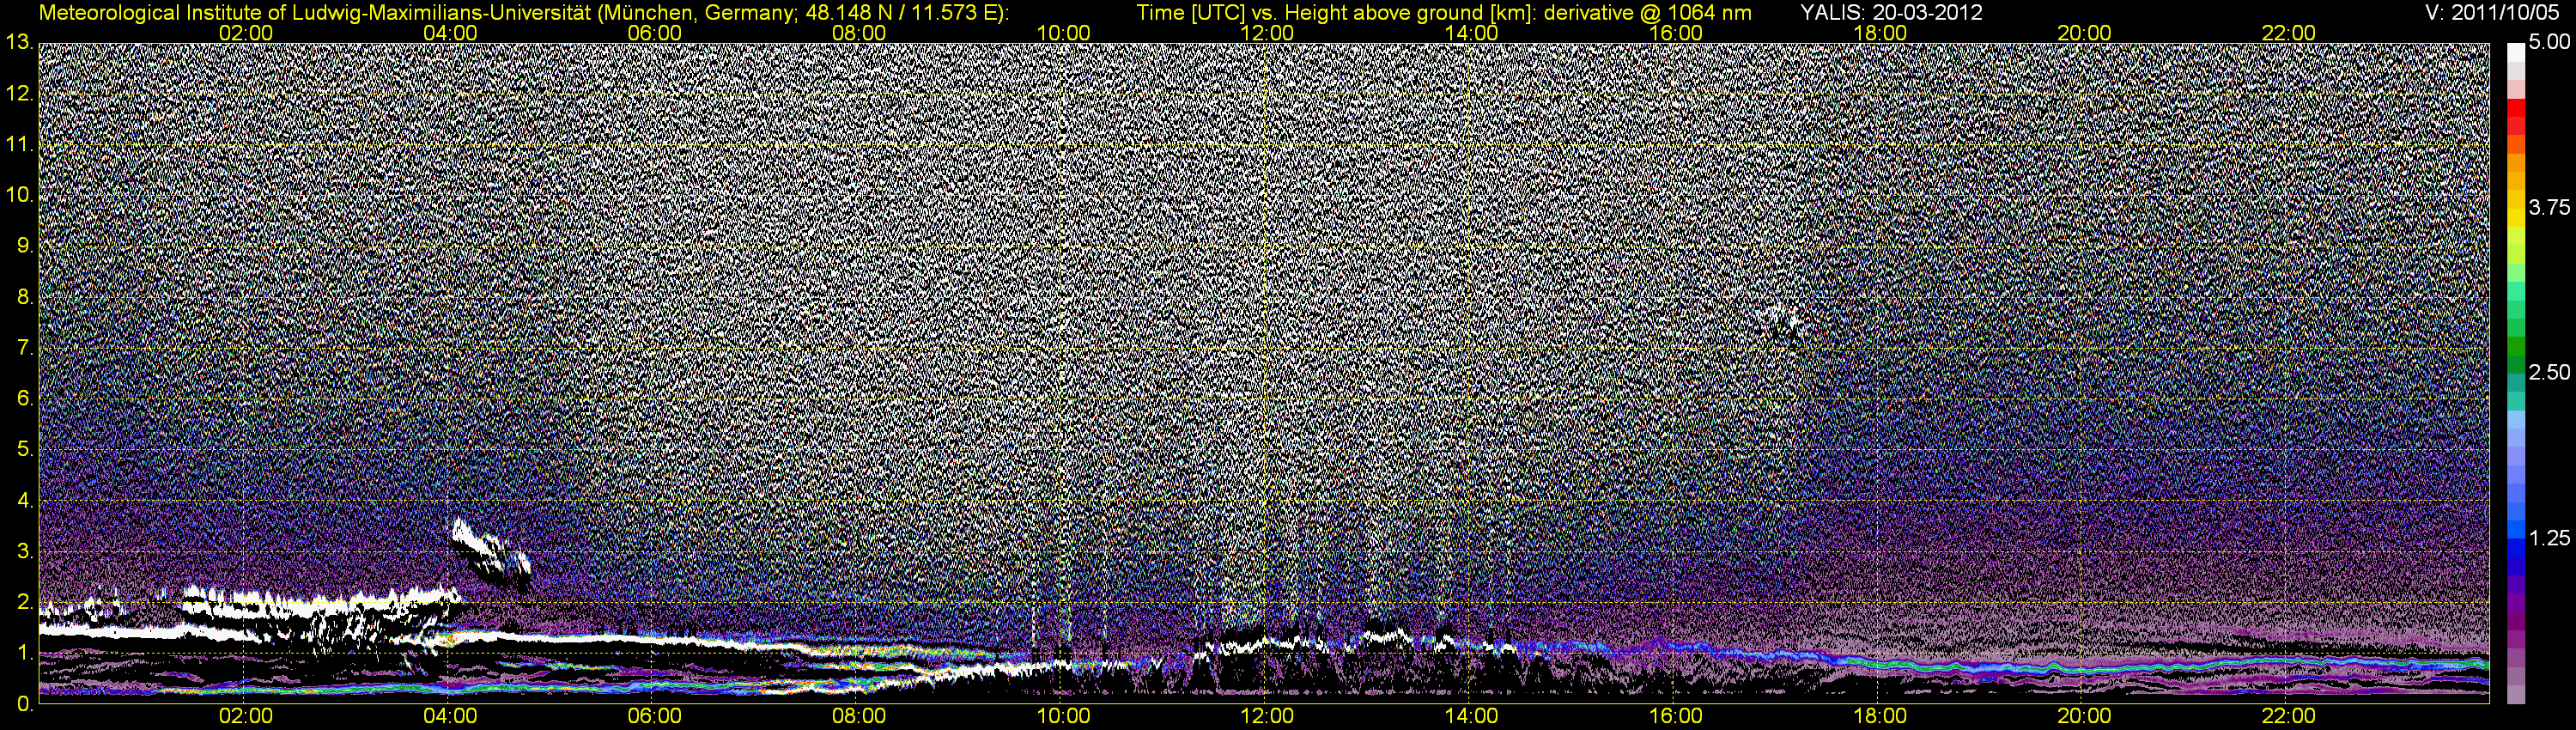Image resolution: width=2576 pixels, height=730 pixels.
Task: Click the 8. height axis label
Action: point(25,297)
